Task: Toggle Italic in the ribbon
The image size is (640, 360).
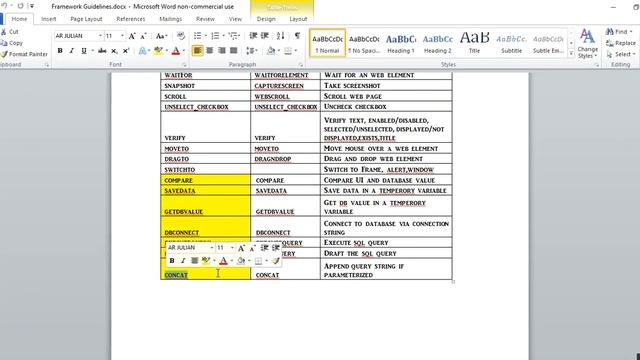Action: (71, 51)
